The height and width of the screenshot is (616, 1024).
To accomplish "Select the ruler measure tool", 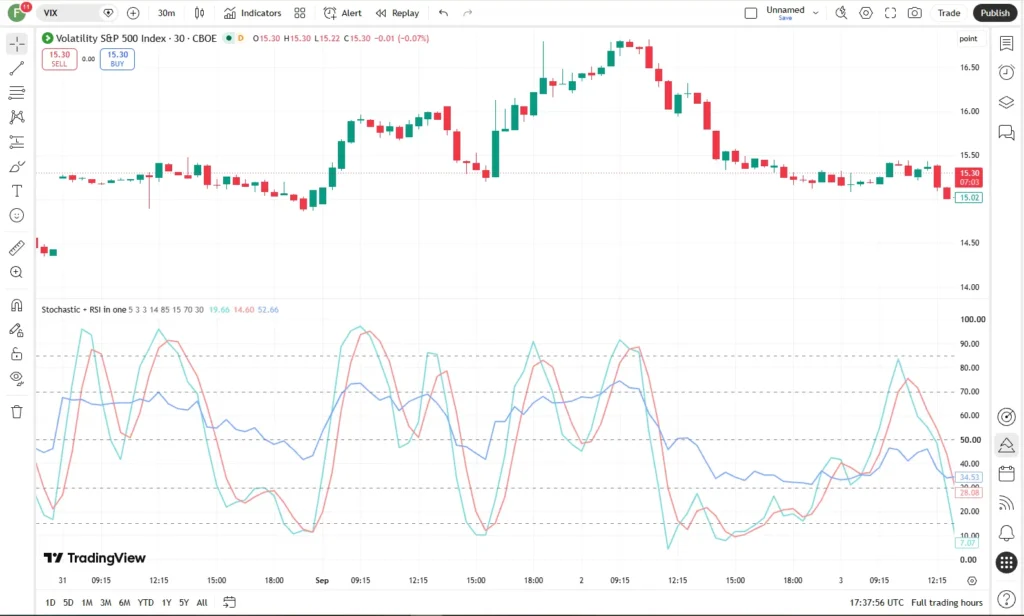I will click(x=17, y=248).
